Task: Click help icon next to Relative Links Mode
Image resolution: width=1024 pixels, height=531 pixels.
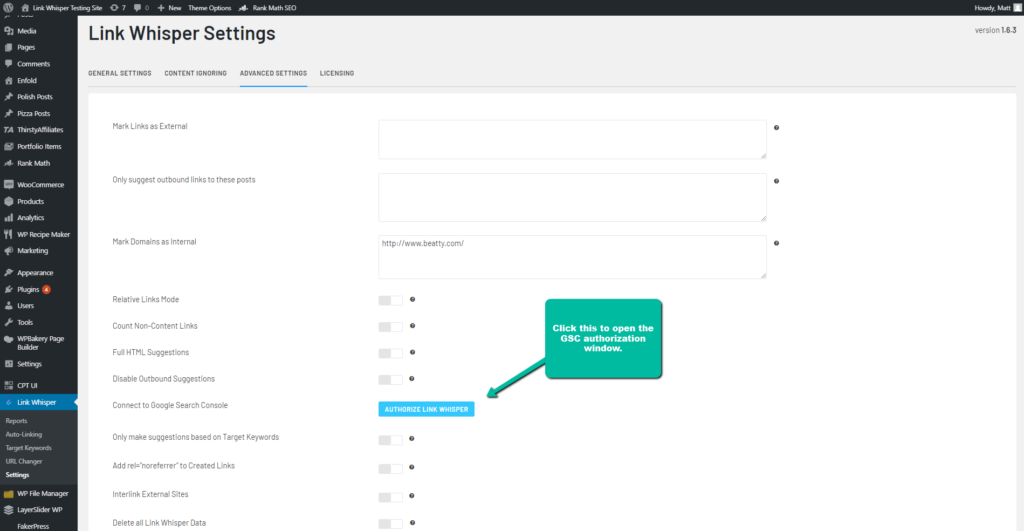Action: (412, 299)
